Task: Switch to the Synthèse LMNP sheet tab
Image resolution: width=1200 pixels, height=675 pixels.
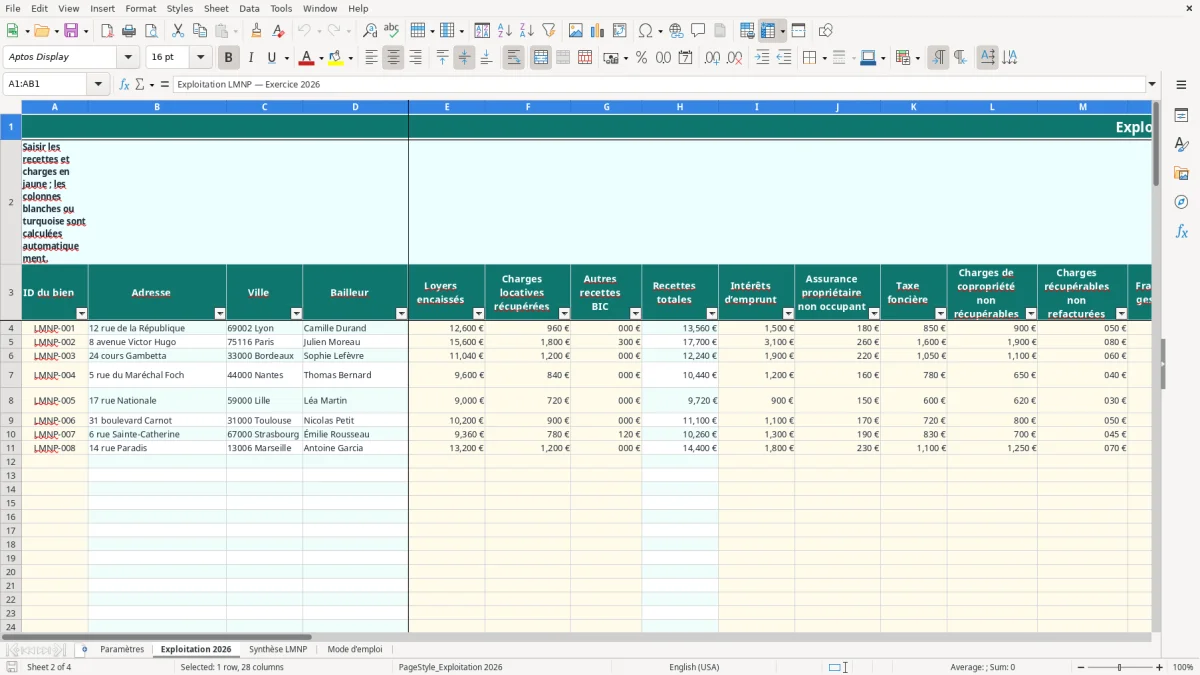Action: (x=278, y=650)
